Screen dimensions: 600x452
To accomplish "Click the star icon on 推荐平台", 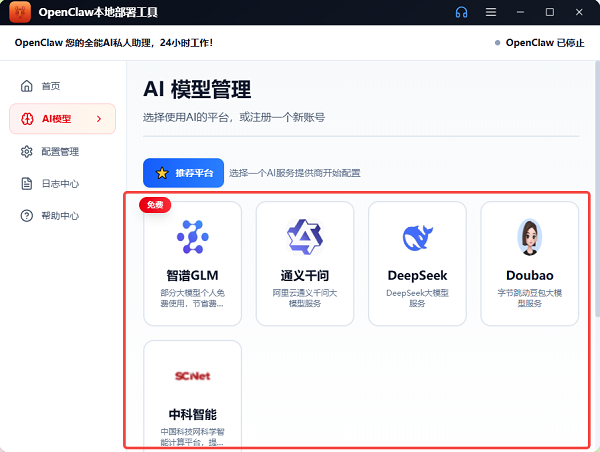I will 162,173.
